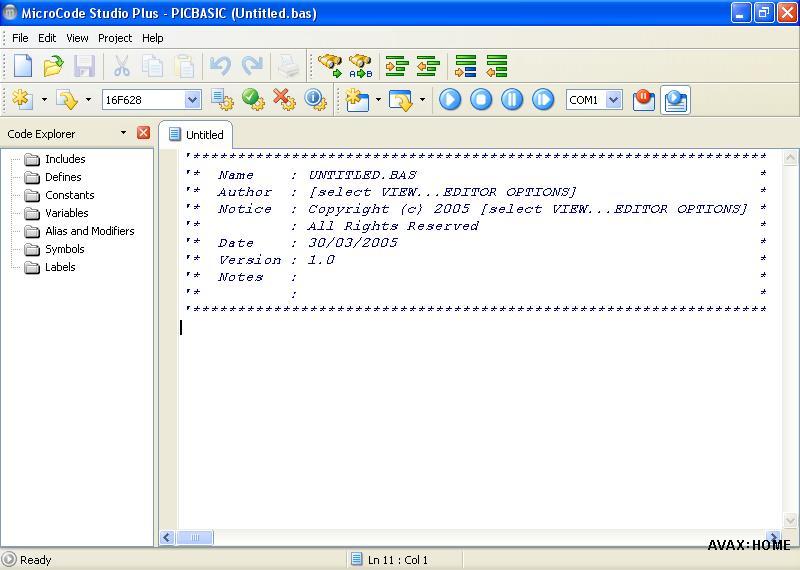800x570 pixels.
Task: Step through code with the Step button
Action: (x=543, y=99)
